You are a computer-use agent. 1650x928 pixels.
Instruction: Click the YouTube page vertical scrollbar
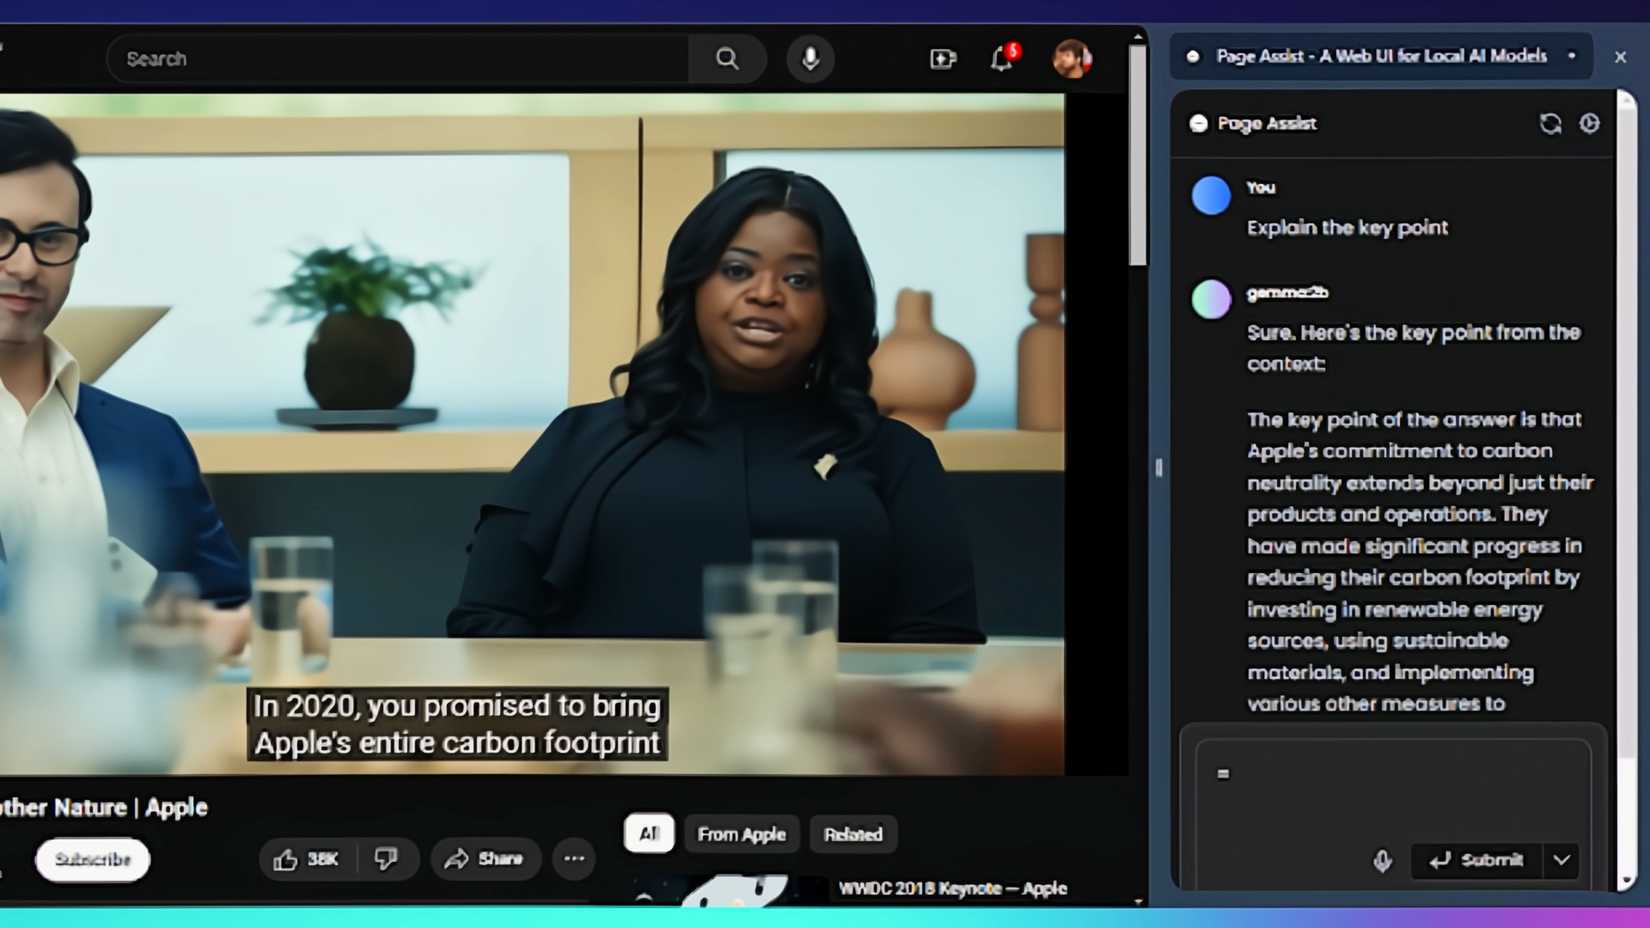(x=1138, y=155)
